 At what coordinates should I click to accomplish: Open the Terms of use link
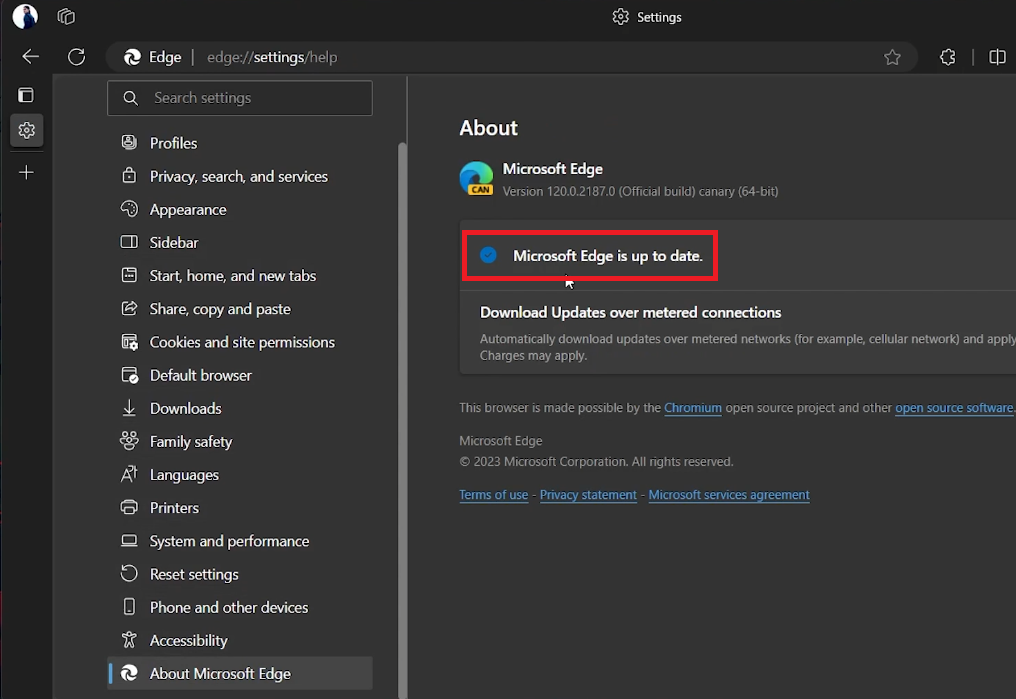click(494, 495)
